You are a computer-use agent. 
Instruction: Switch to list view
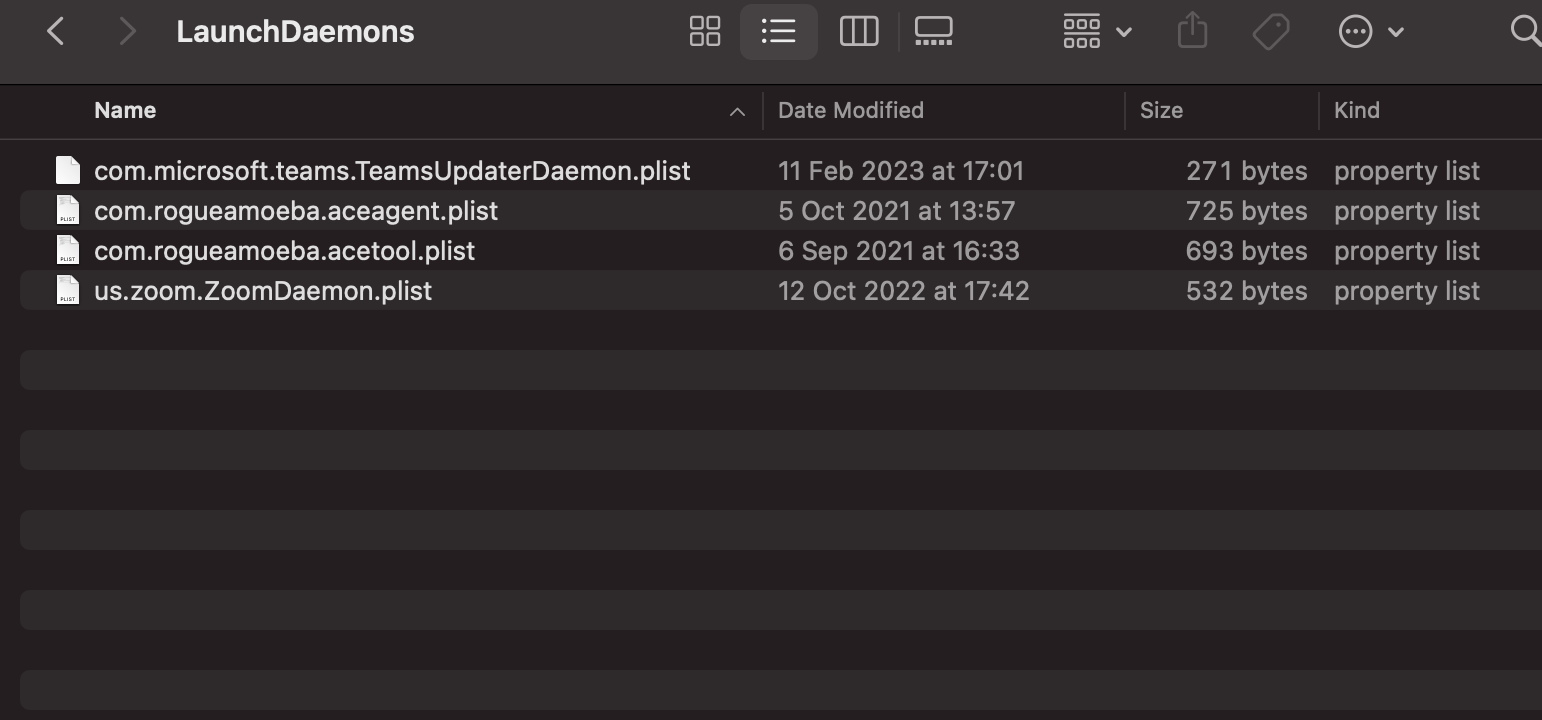click(x=778, y=32)
